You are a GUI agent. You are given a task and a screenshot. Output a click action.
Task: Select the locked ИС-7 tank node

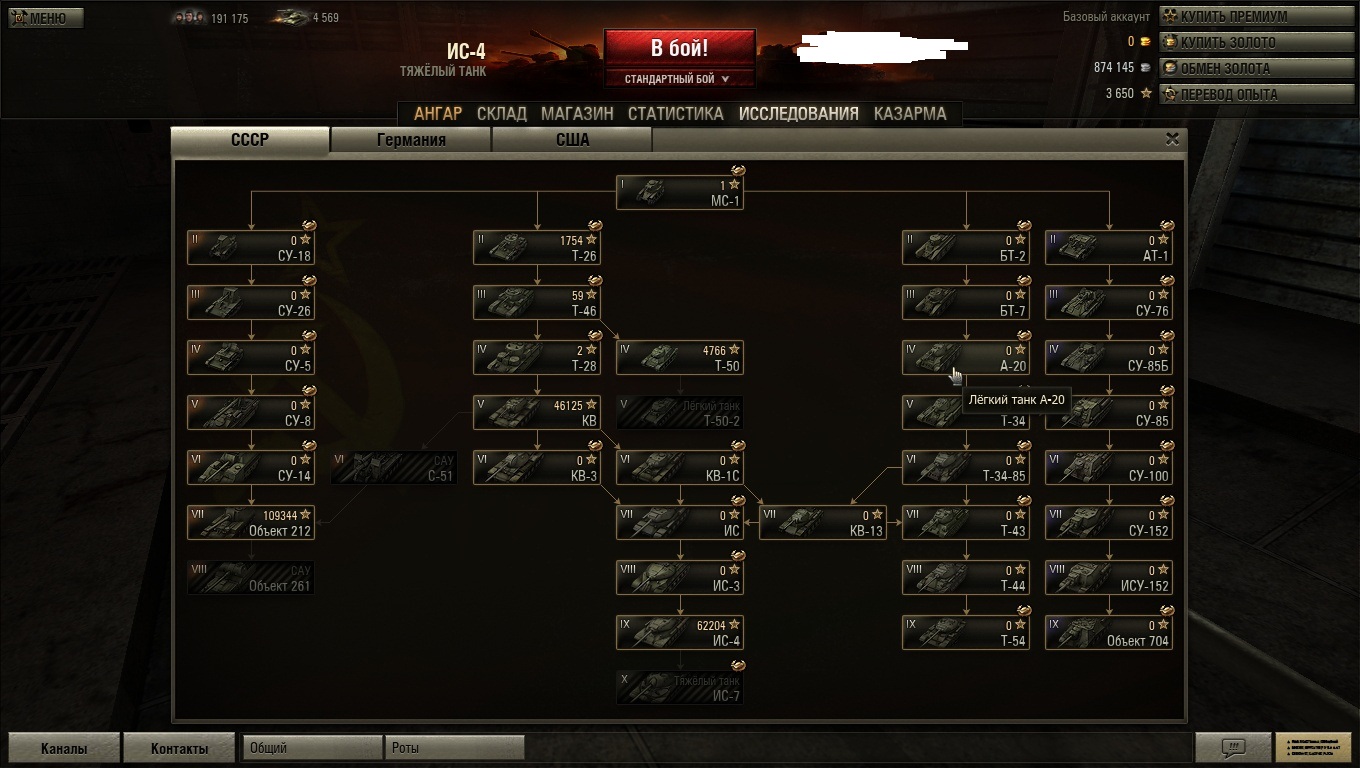pyautogui.click(x=680, y=687)
